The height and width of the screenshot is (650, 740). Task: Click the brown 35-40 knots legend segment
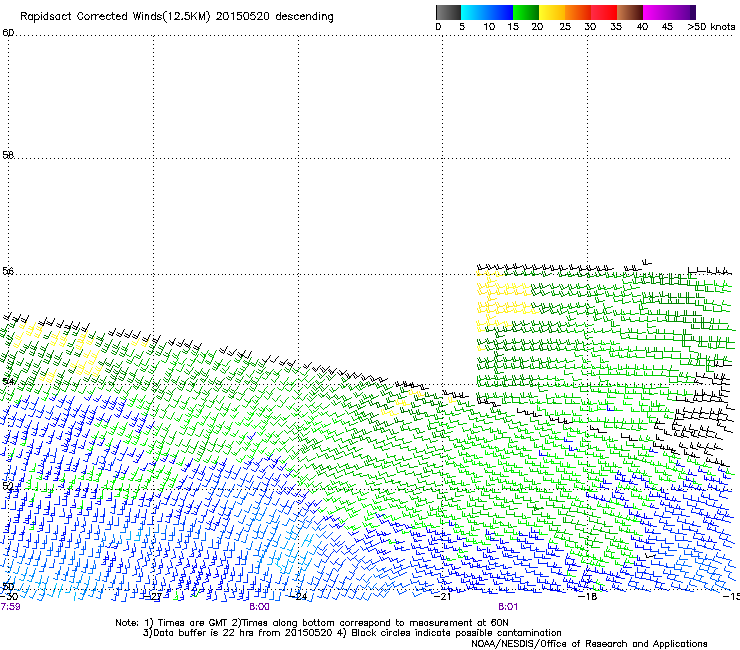point(630,12)
